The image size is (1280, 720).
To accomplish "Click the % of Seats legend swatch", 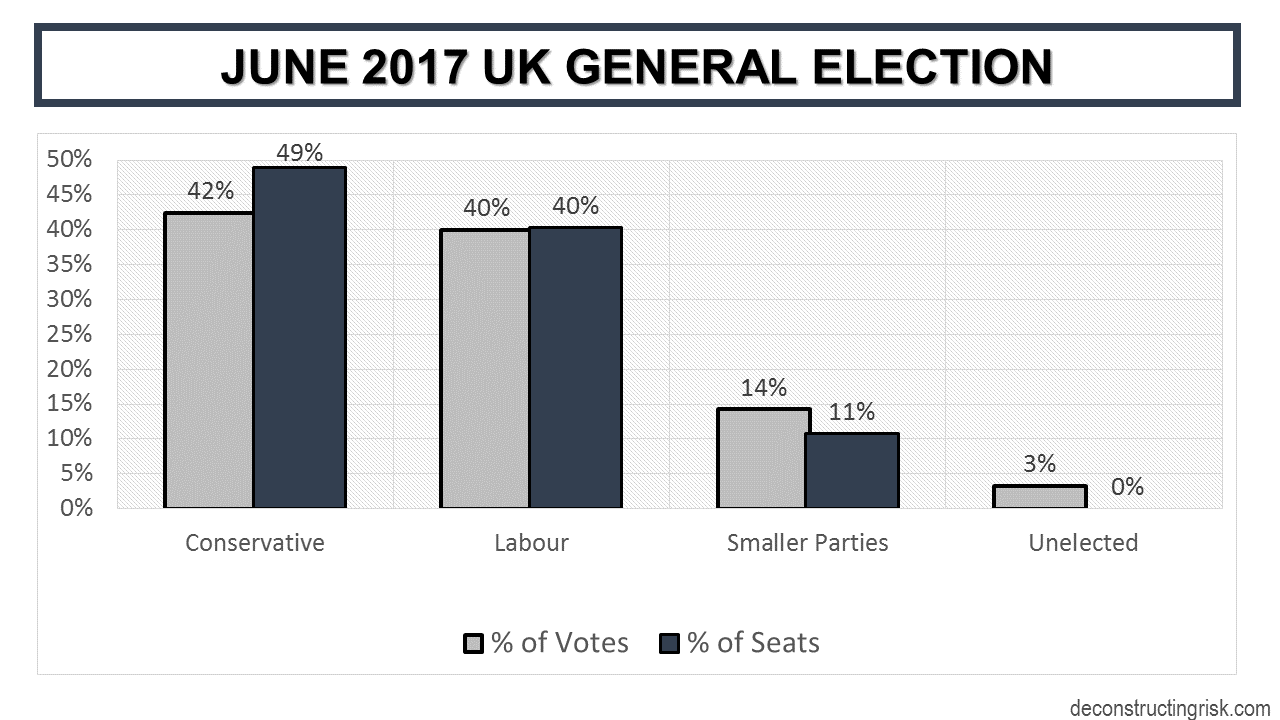I will 669,643.
